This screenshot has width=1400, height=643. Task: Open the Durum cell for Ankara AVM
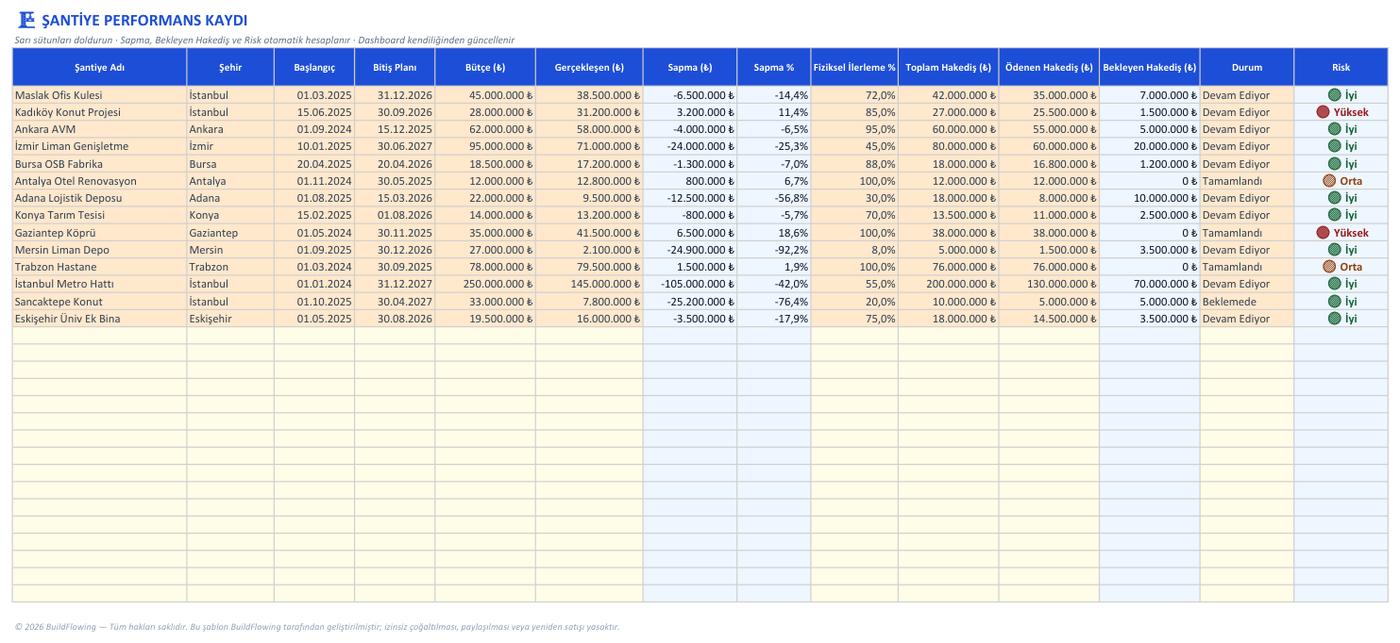click(x=1247, y=129)
